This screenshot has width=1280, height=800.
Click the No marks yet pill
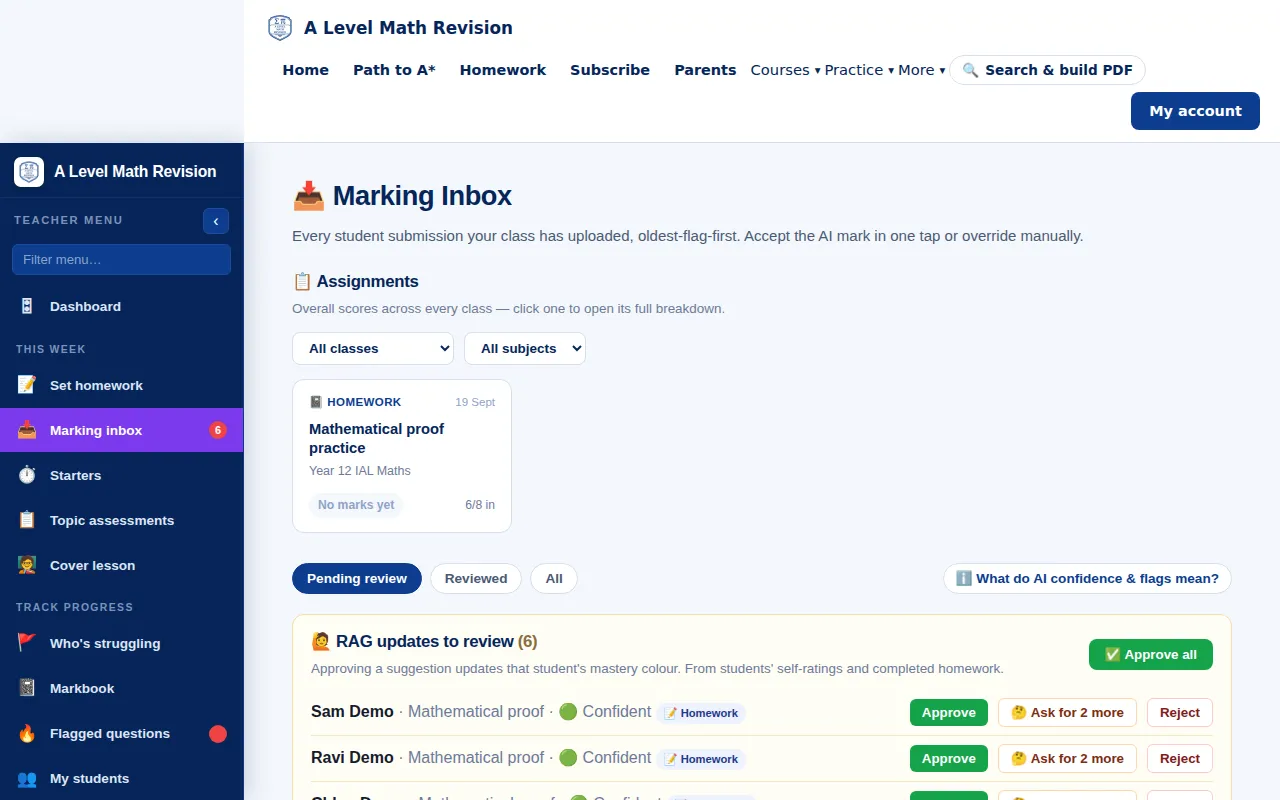click(x=356, y=505)
